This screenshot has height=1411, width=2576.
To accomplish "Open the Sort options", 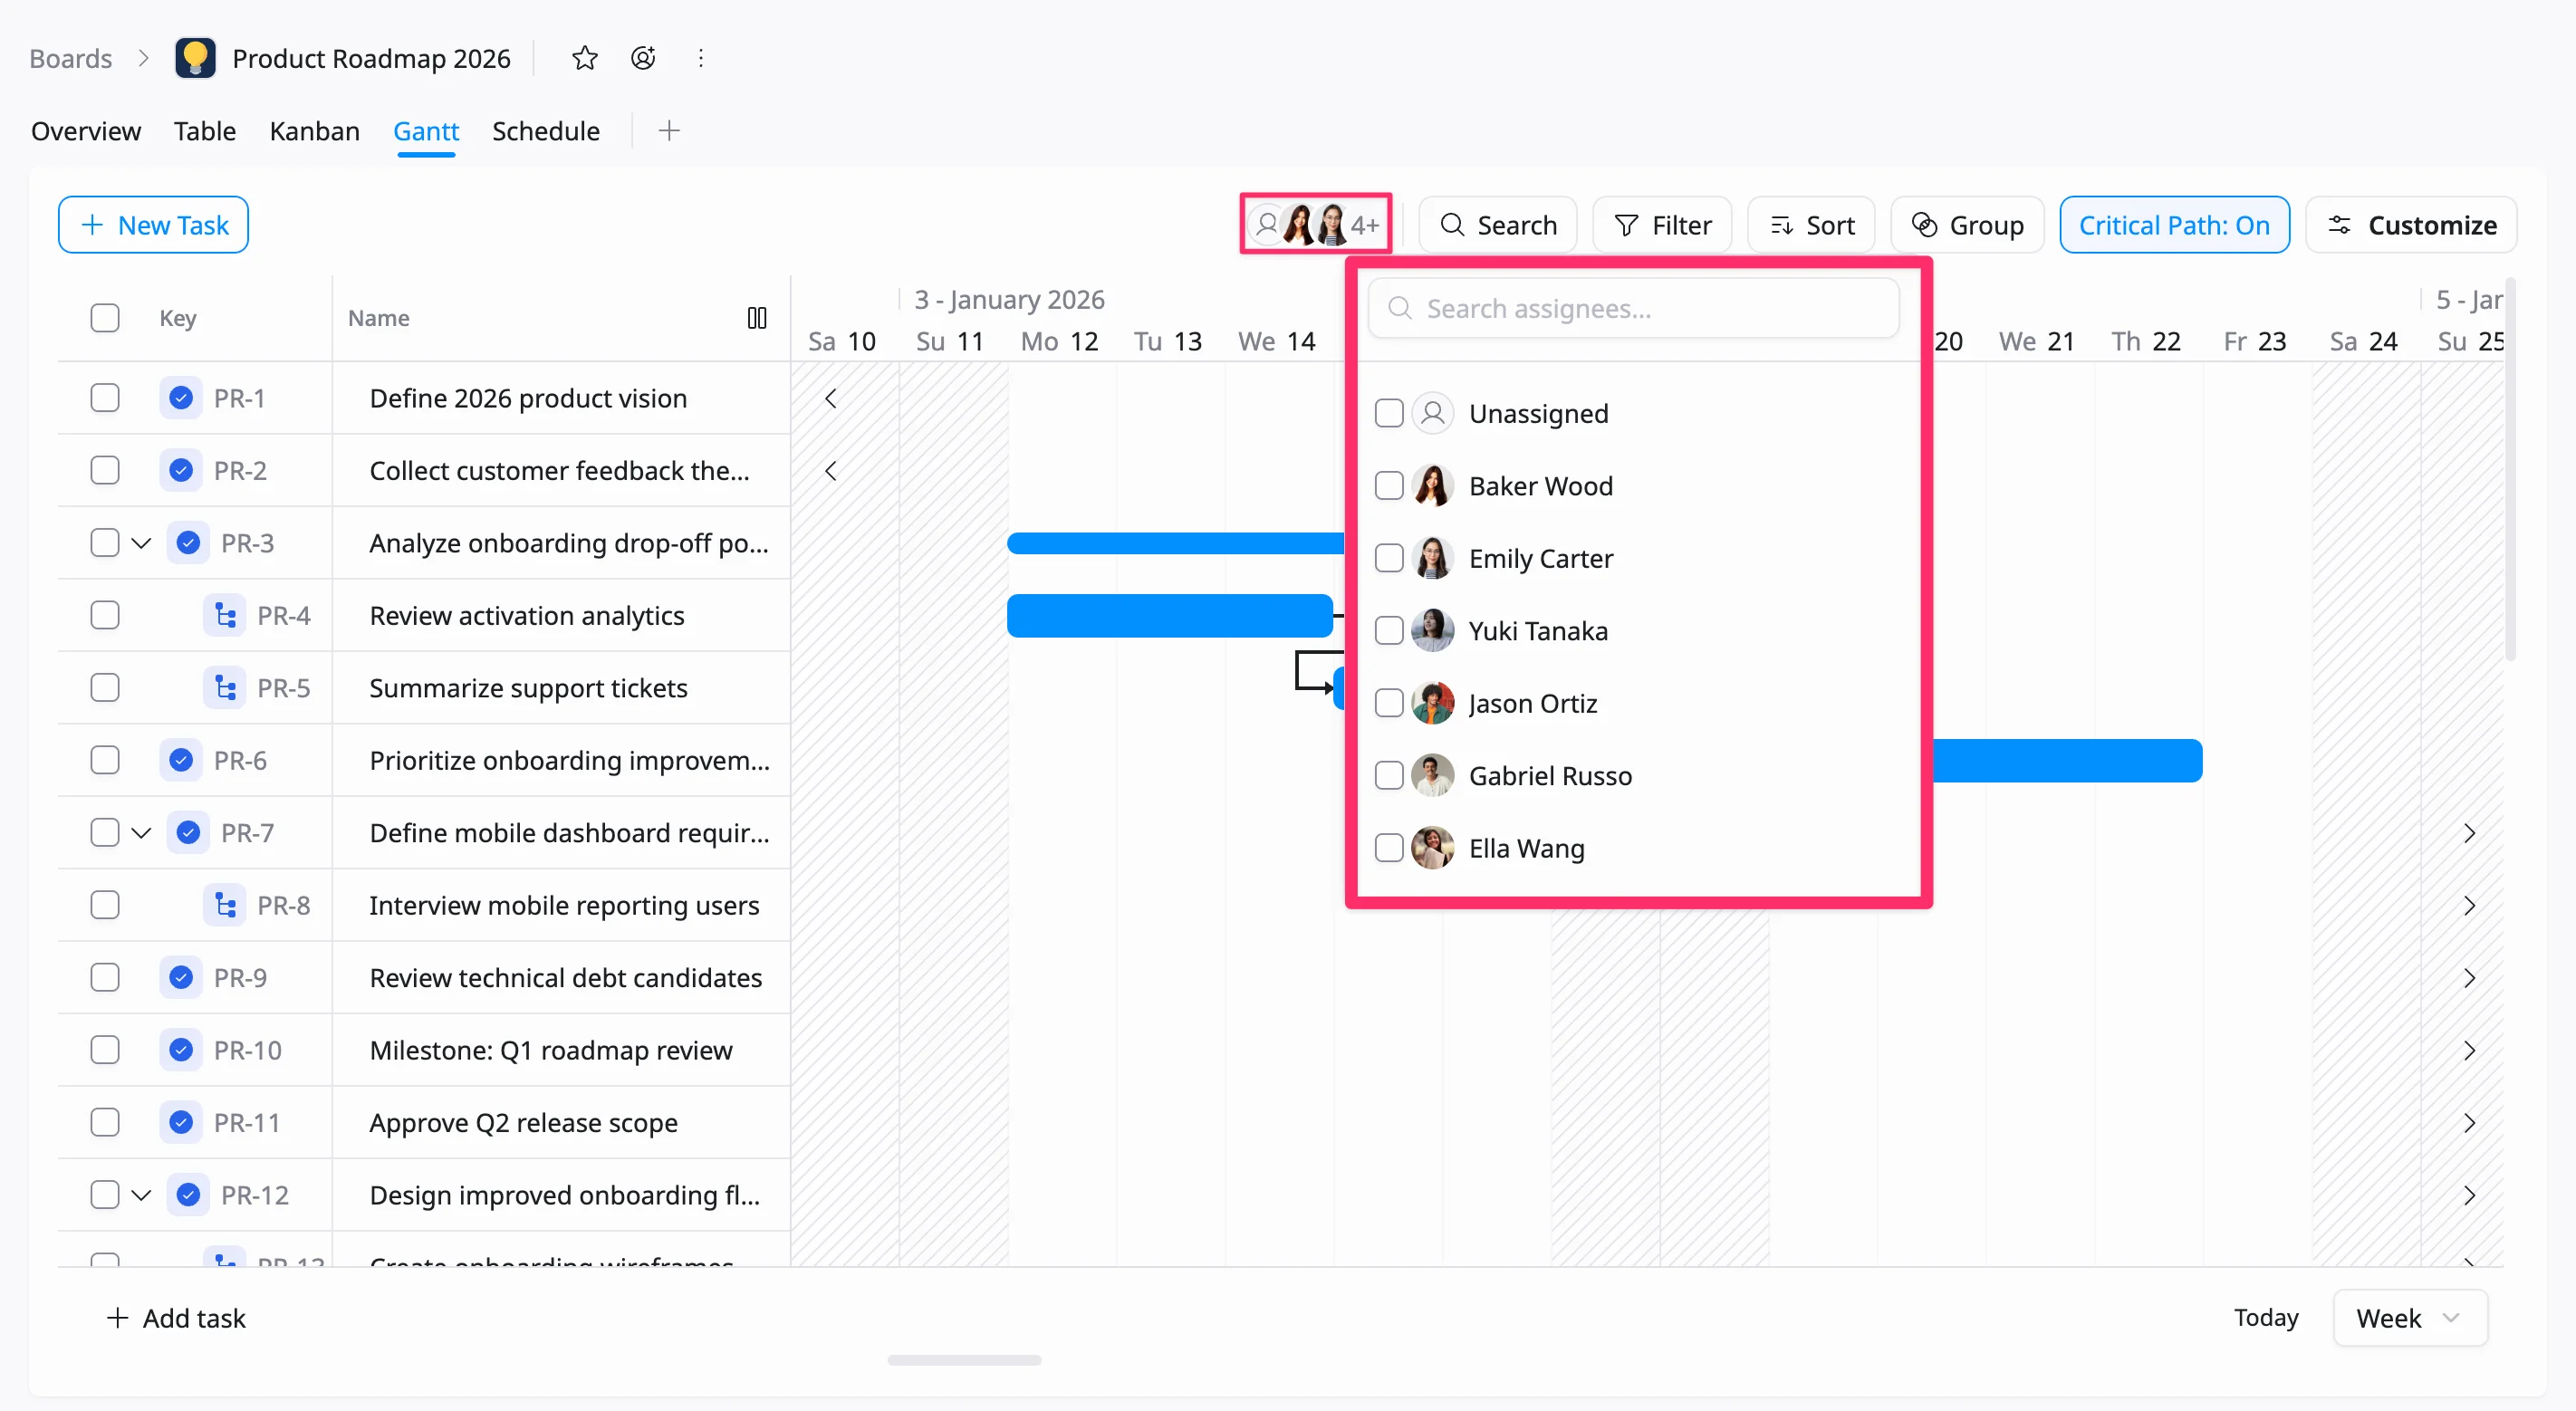I will 1811,225.
